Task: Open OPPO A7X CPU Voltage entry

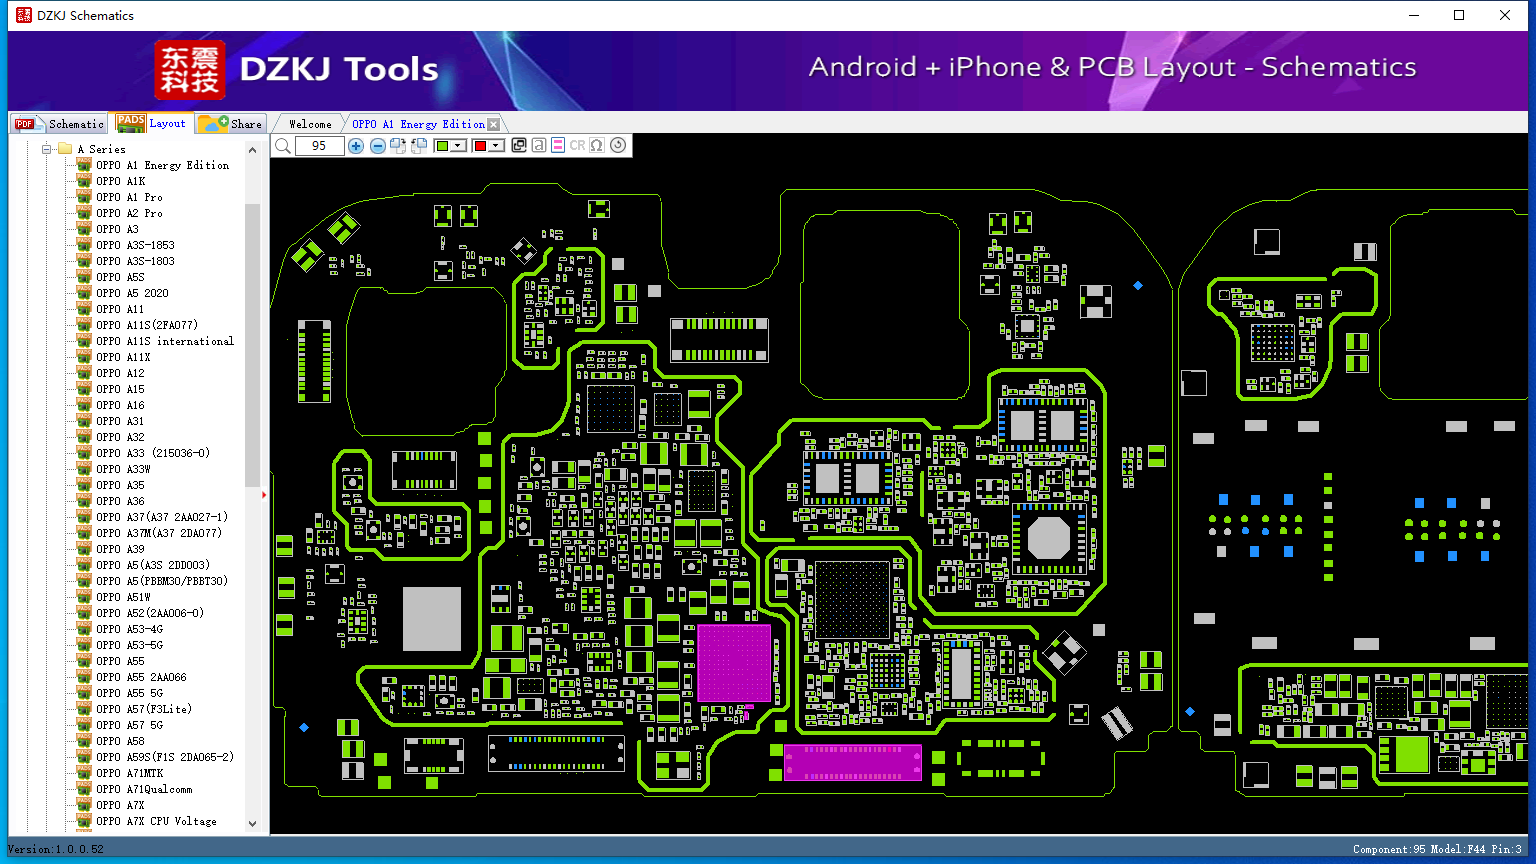Action: (x=156, y=821)
